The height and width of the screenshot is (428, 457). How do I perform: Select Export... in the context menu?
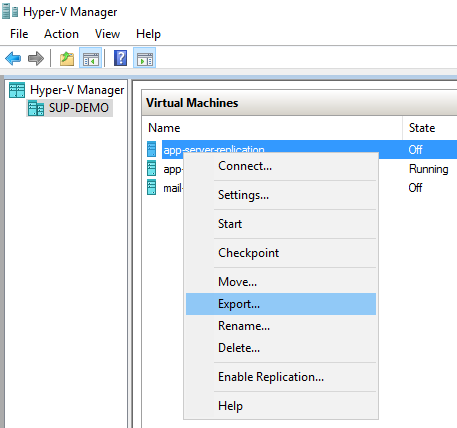point(281,304)
